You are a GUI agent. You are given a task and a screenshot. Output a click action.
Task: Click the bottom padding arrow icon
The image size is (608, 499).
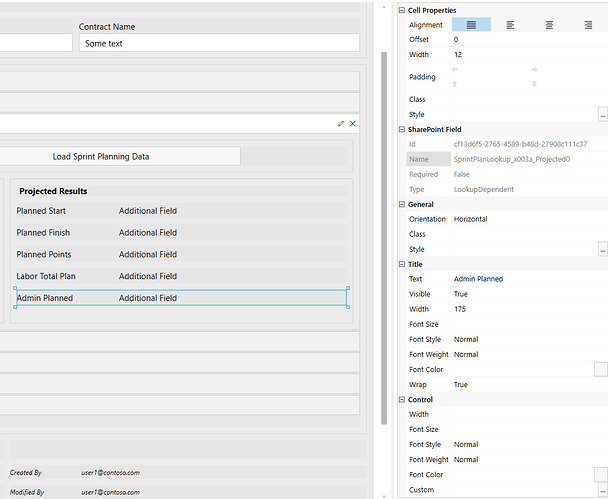[534, 84]
